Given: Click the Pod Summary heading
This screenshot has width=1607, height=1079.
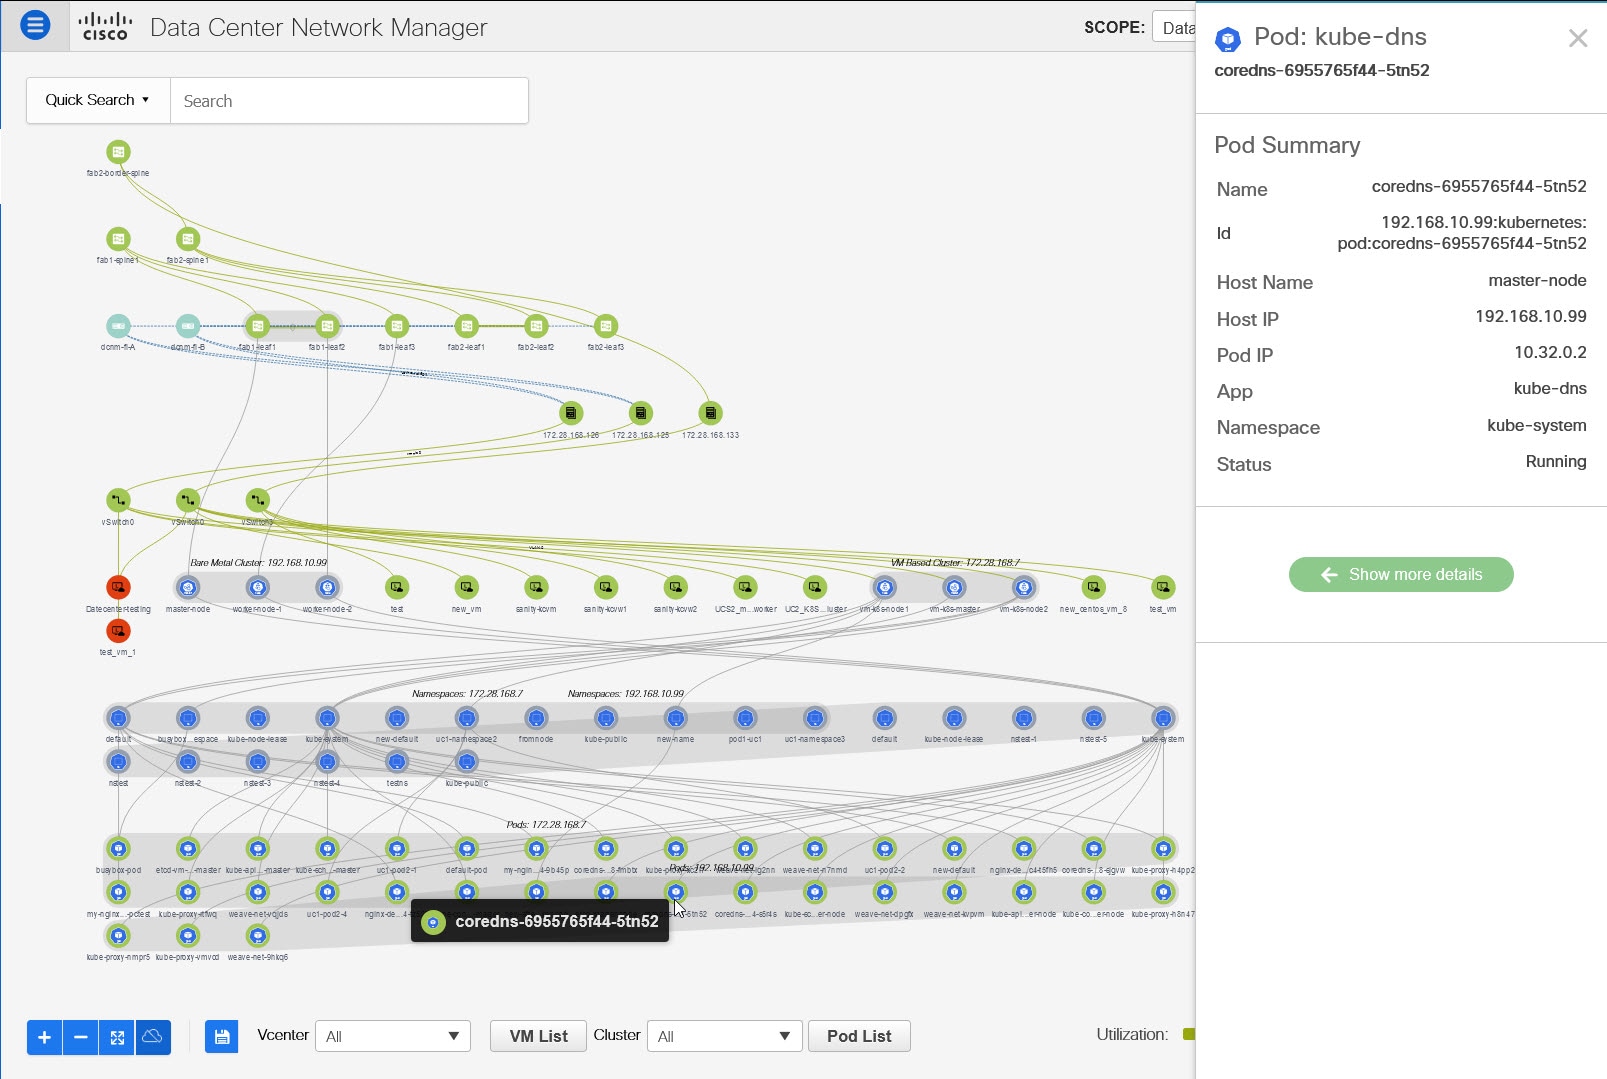Looking at the screenshot, I should pyautogui.click(x=1287, y=145).
